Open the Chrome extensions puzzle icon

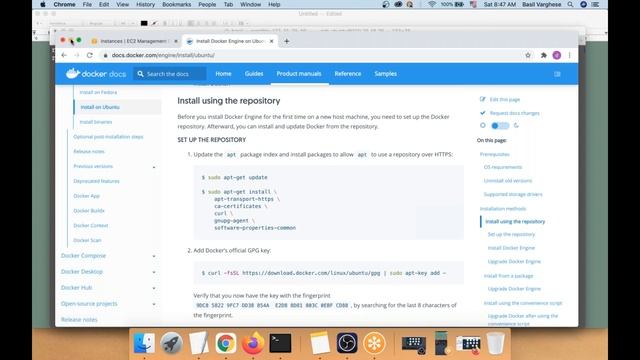[544, 55]
